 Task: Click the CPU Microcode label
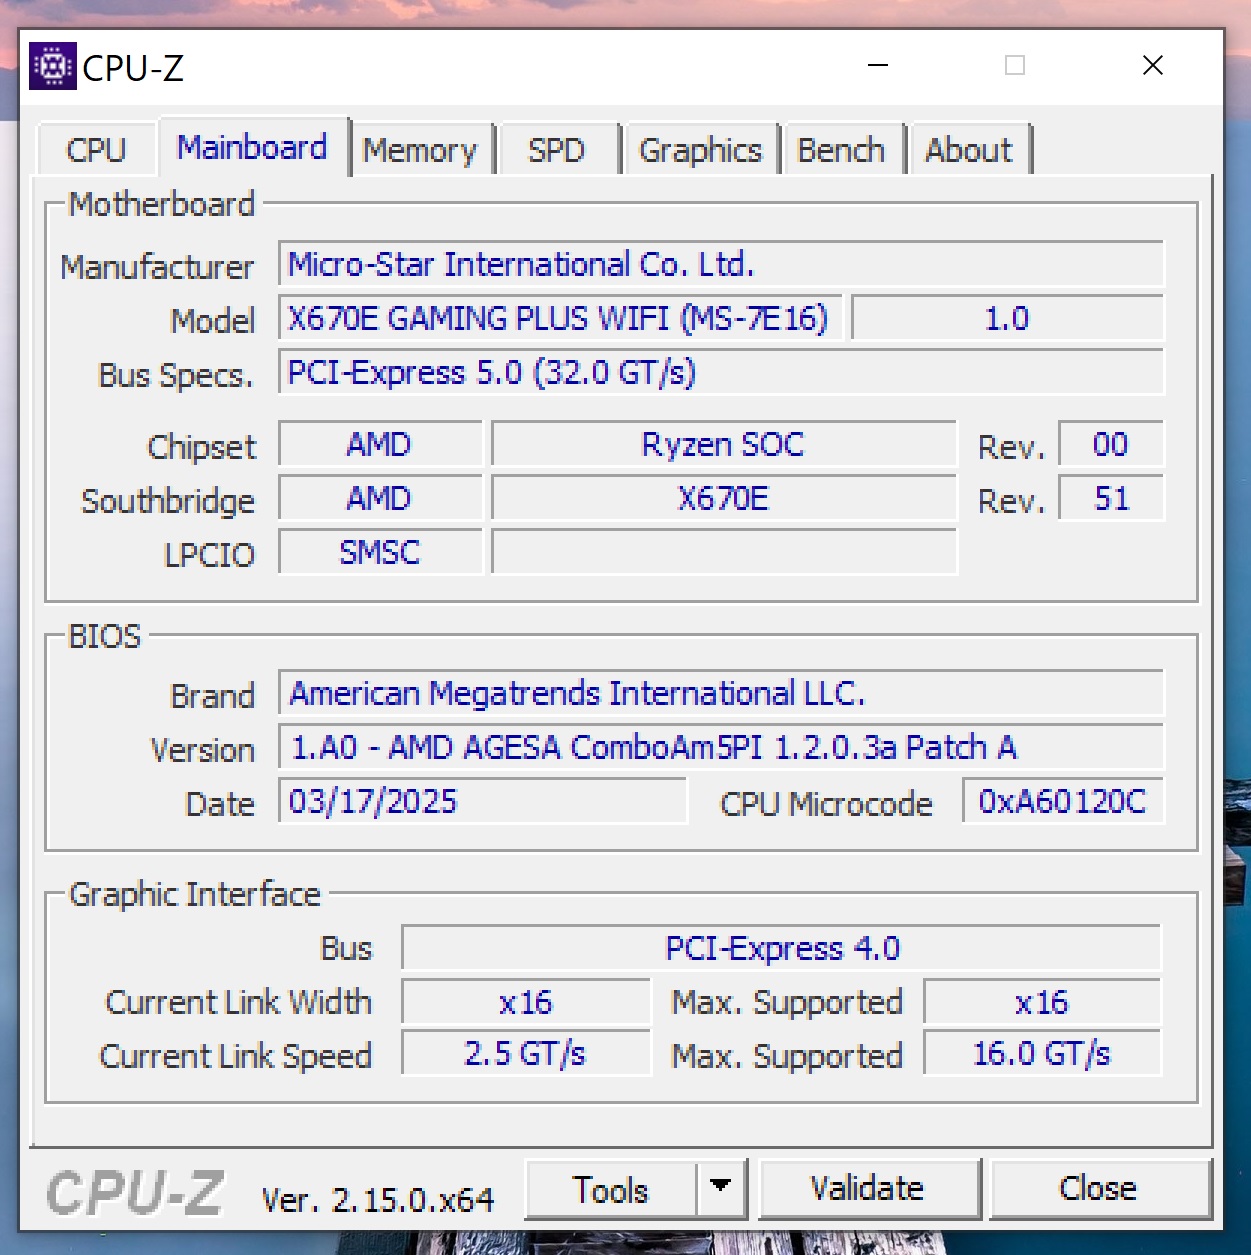[826, 804]
